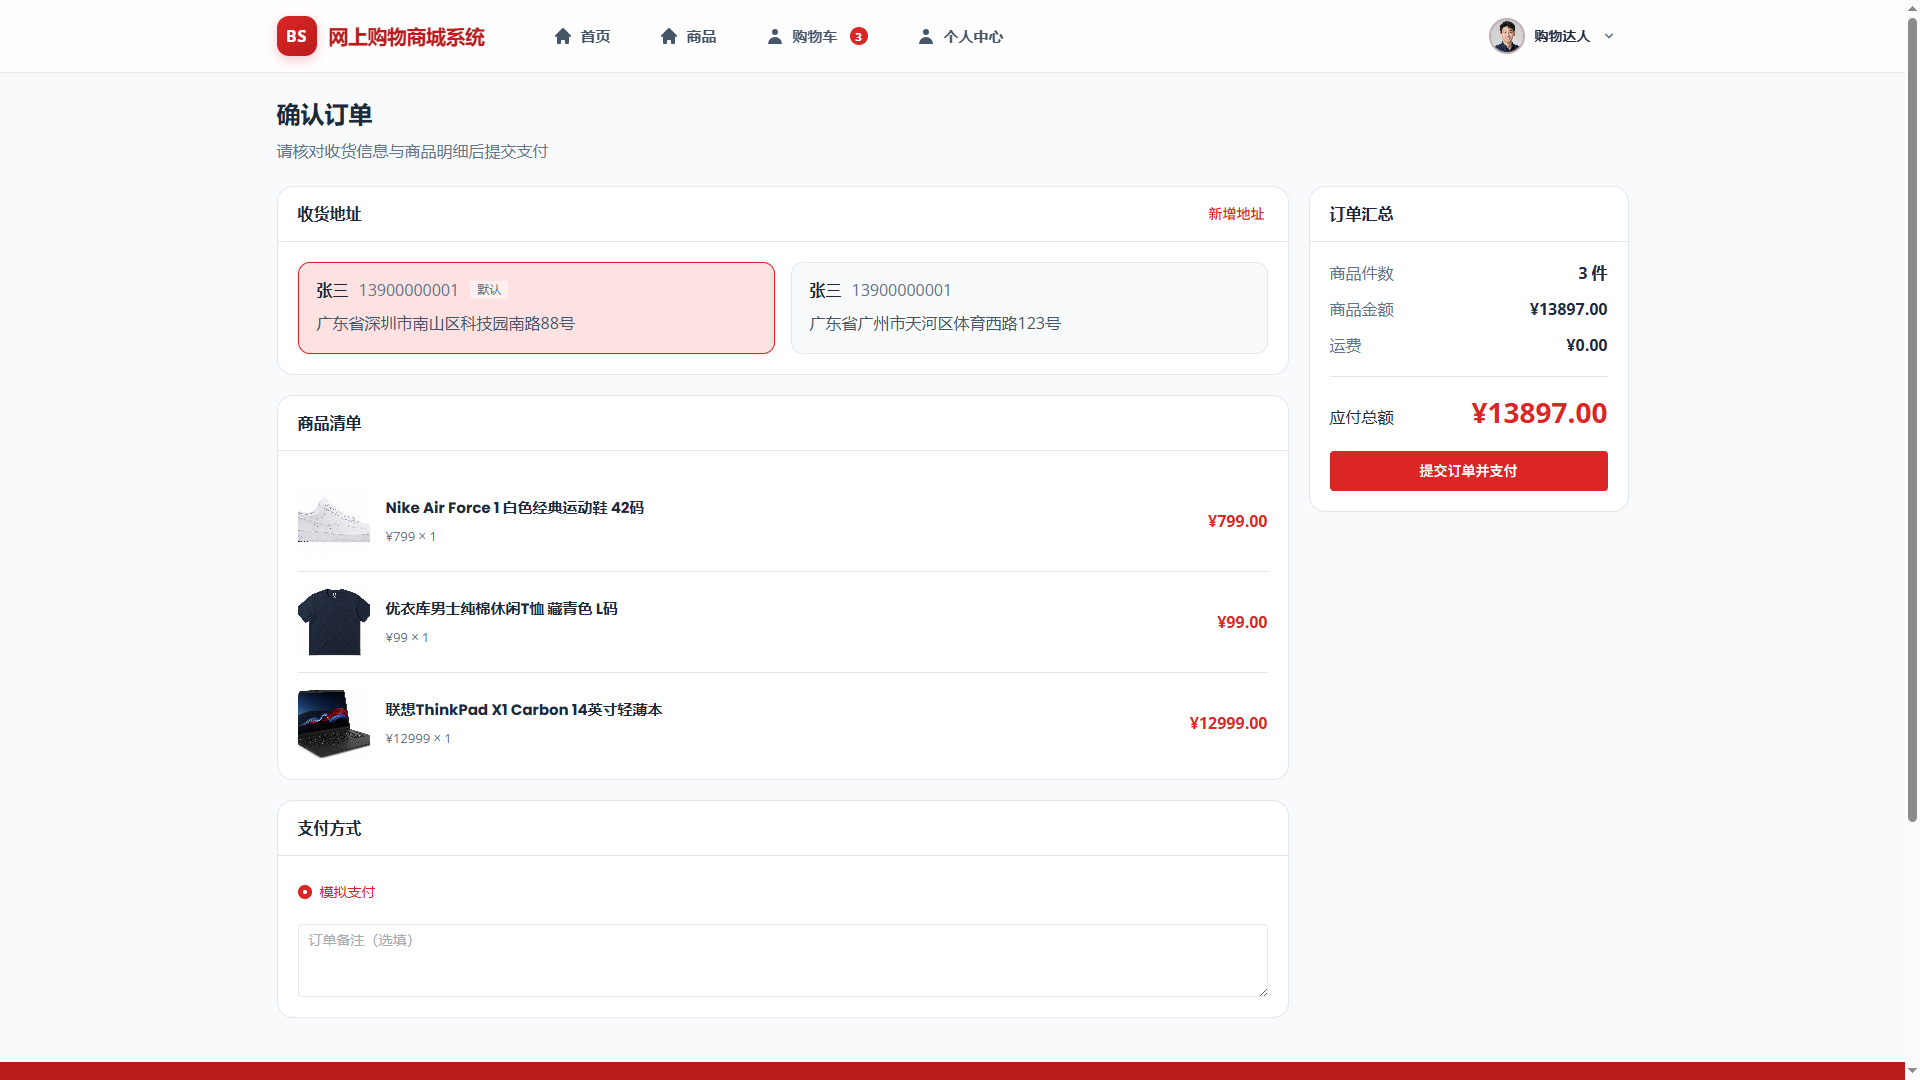This screenshot has height=1080, width=1920.
Task: Click the person icon beside 购物车
Action: coord(774,36)
